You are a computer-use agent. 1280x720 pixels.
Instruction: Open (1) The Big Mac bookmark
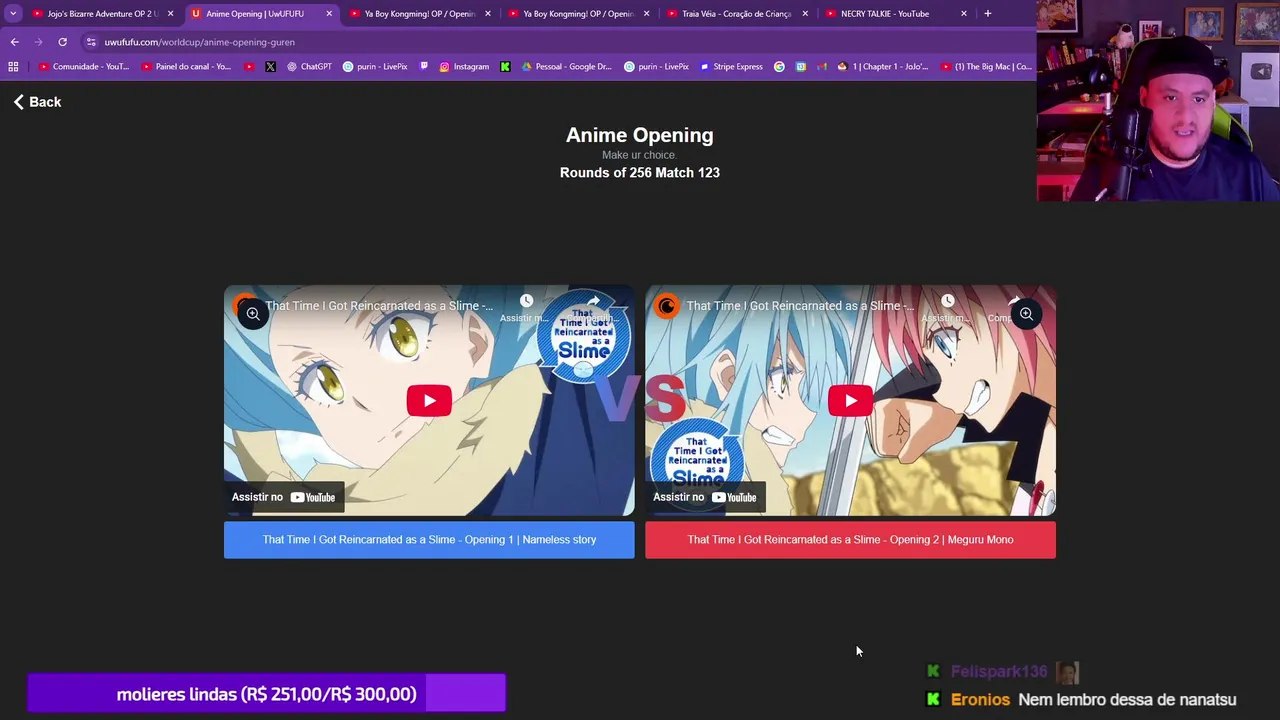point(986,67)
